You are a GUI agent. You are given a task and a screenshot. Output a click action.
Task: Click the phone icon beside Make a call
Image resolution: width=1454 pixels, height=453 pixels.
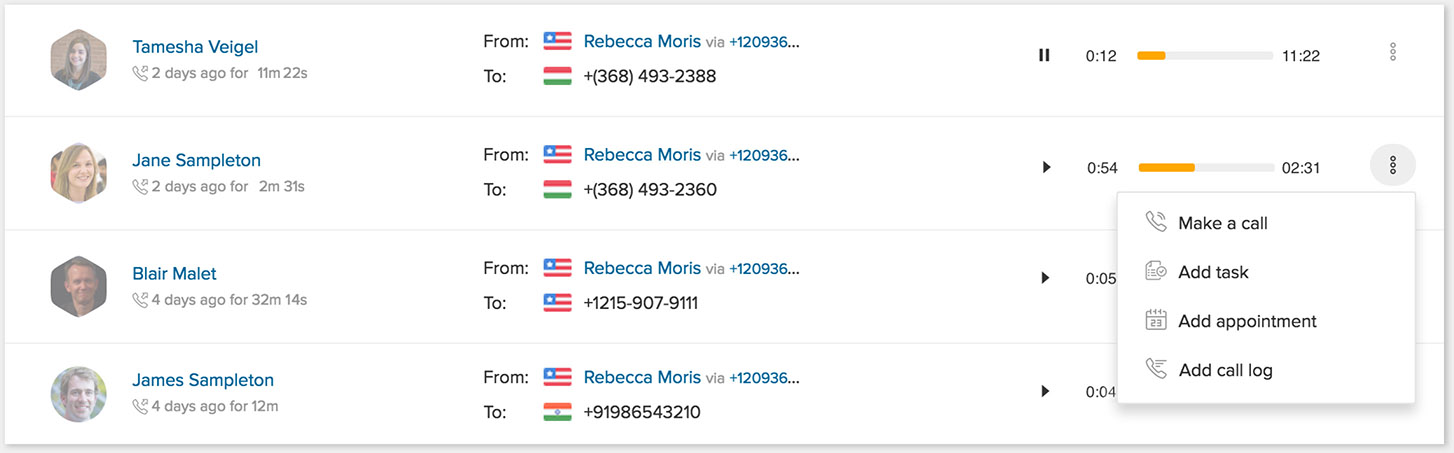point(1156,222)
